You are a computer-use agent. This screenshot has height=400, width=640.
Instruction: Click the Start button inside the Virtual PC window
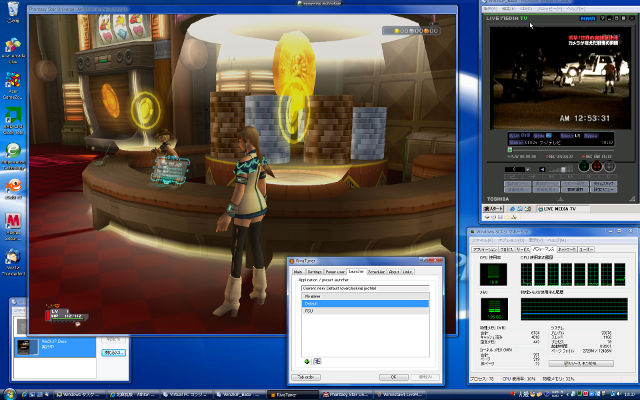click(x=493, y=209)
